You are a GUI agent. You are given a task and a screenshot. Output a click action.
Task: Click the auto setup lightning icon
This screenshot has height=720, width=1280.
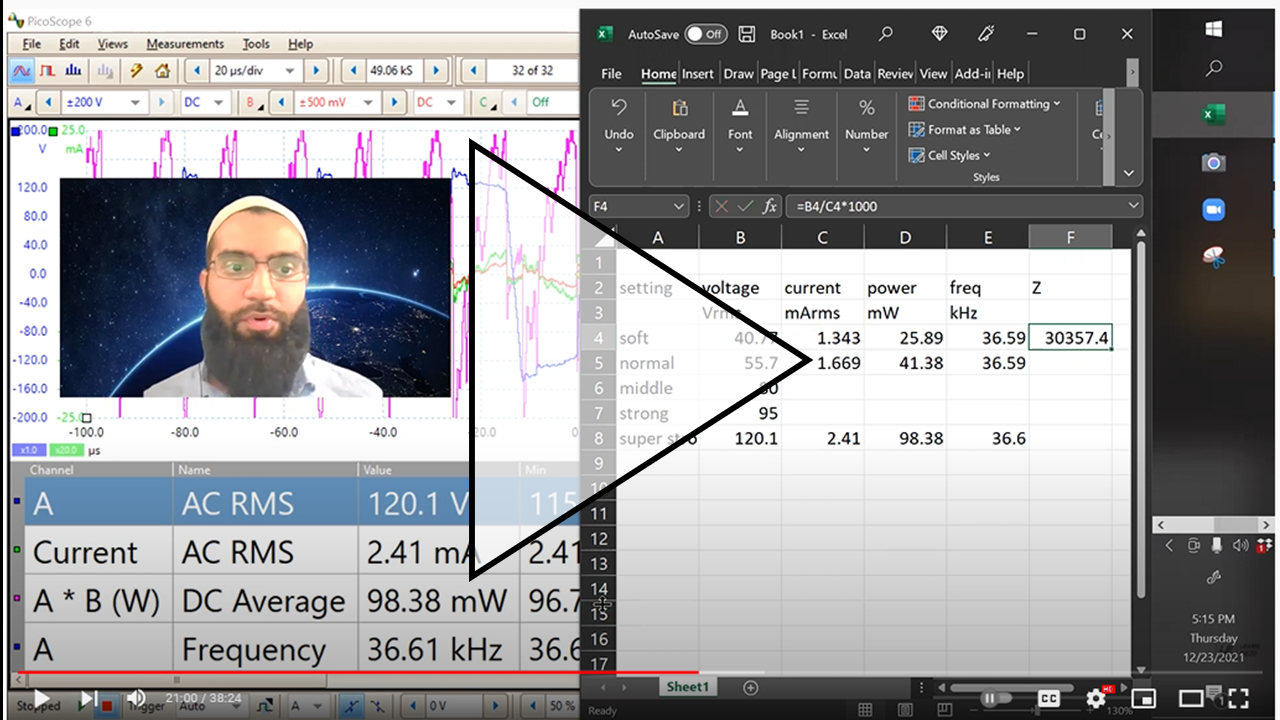click(137, 71)
